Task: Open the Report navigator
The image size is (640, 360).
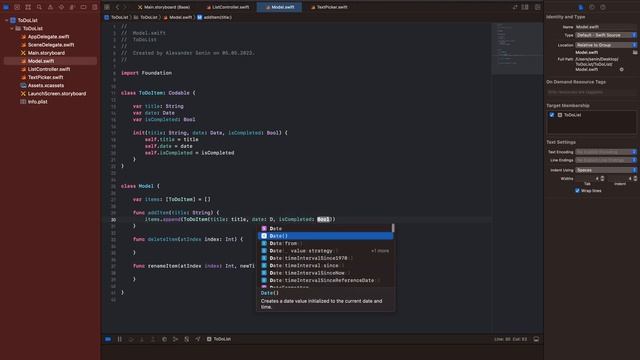Action: [x=94, y=7]
